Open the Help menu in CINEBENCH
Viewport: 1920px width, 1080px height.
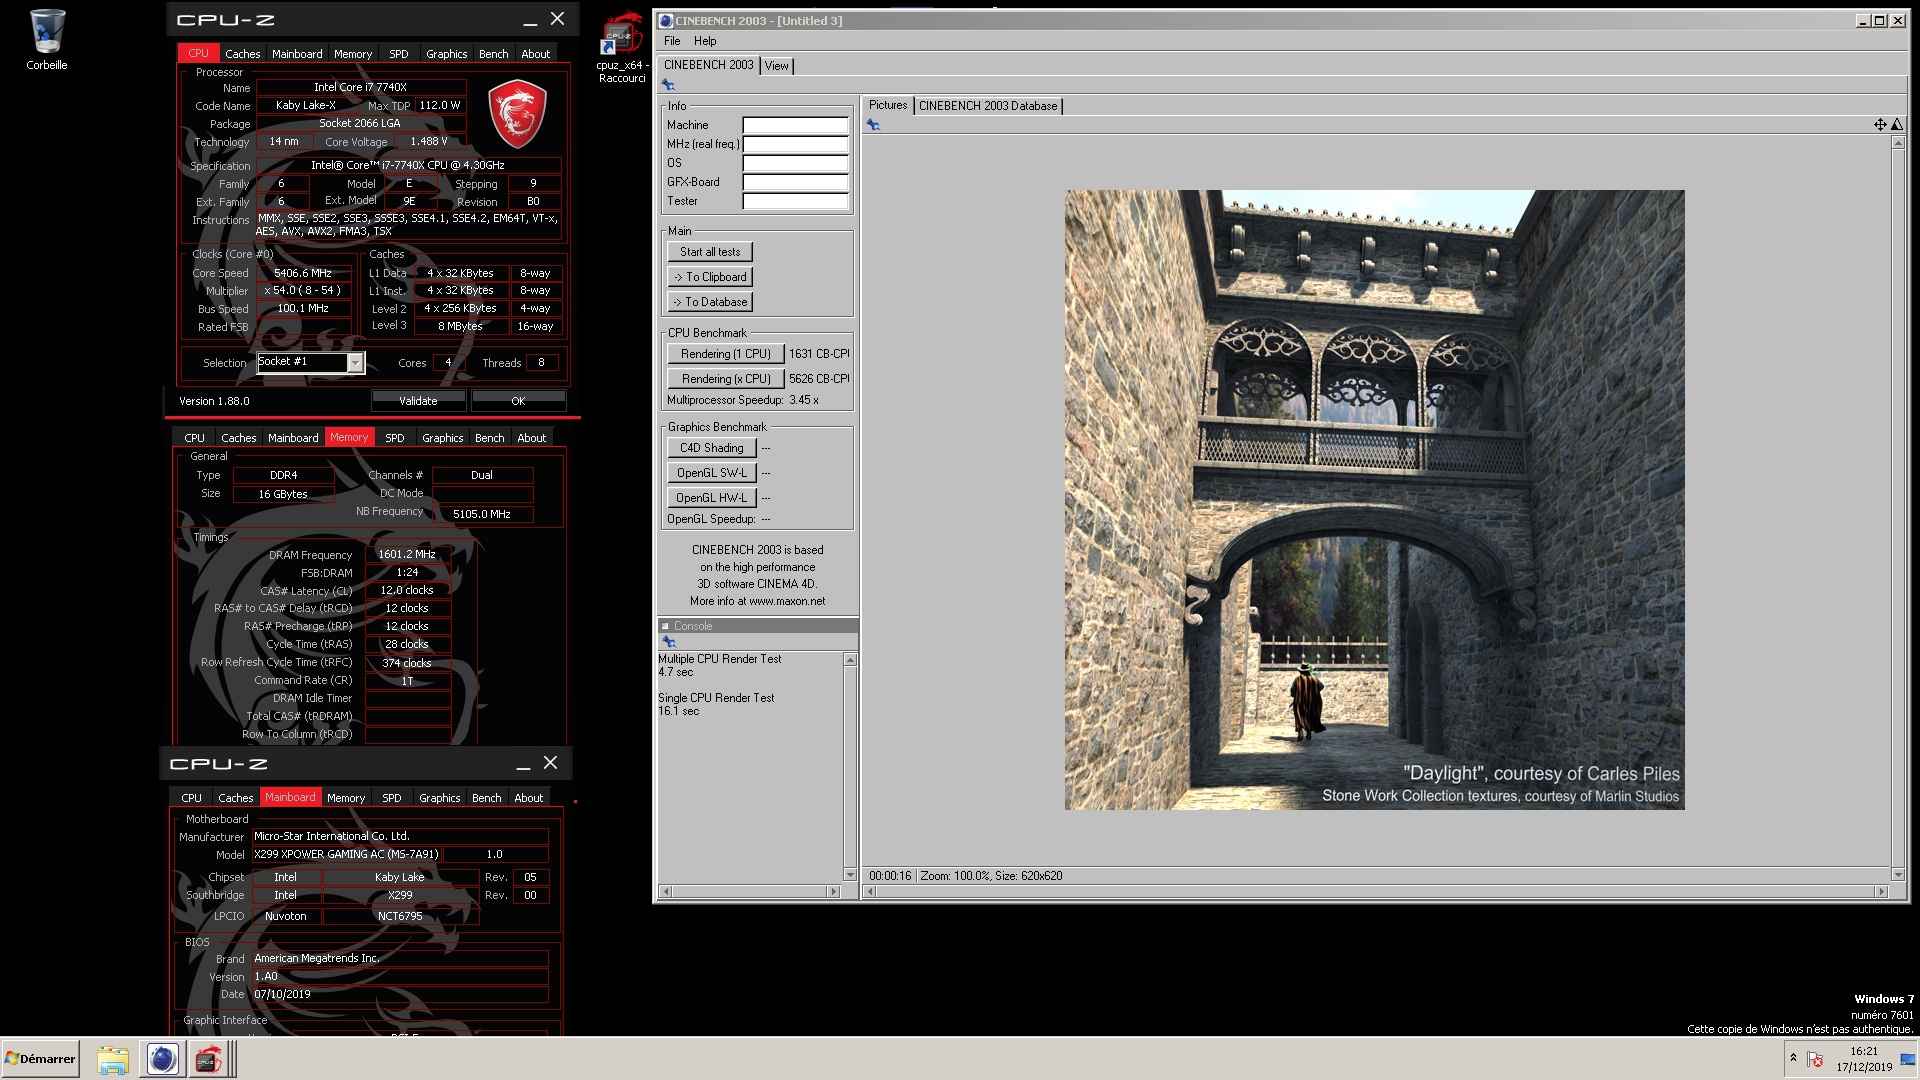coord(705,41)
